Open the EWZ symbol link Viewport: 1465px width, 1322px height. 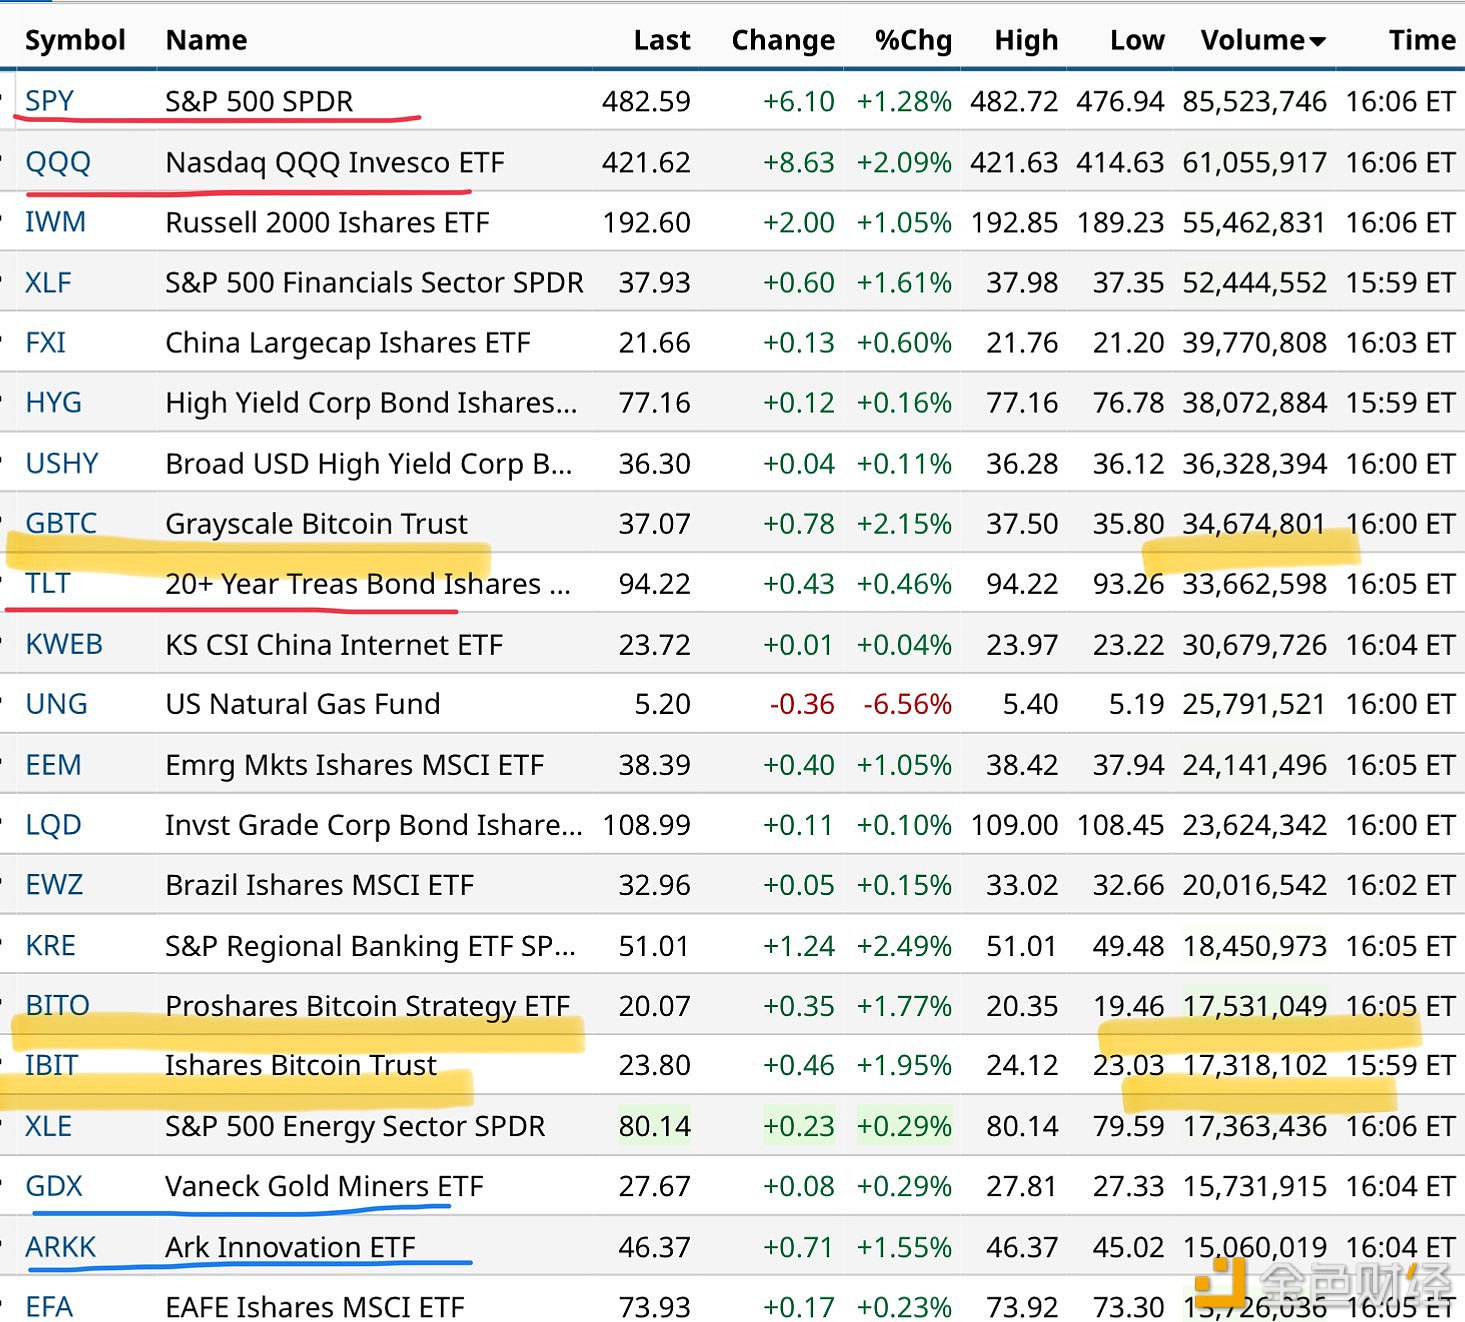[54, 885]
